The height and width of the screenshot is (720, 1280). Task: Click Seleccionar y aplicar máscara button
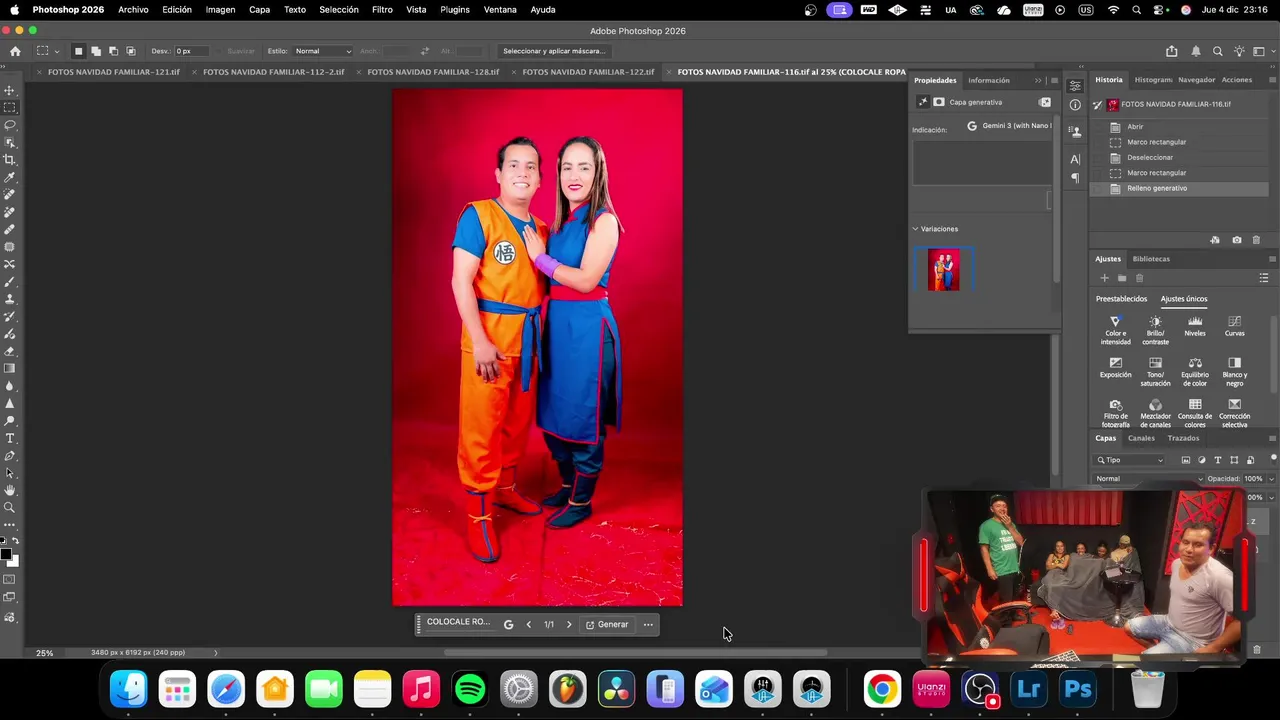point(554,51)
